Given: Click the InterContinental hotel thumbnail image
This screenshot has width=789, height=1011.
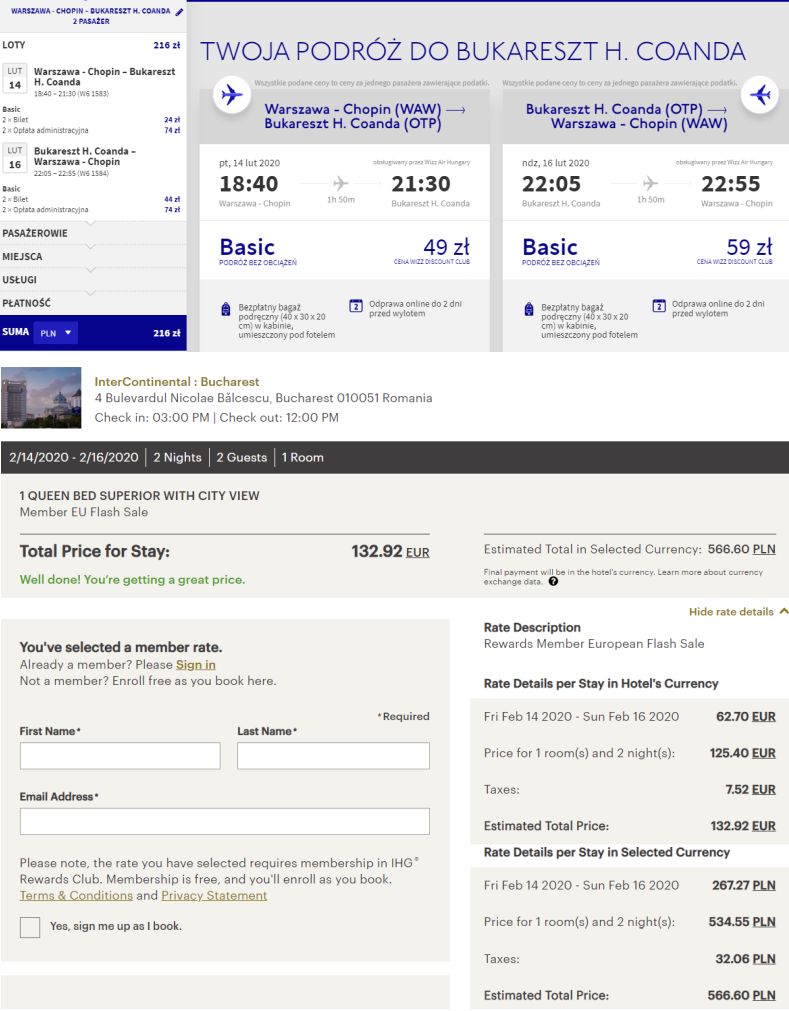Looking at the screenshot, I should pyautogui.click(x=42, y=397).
